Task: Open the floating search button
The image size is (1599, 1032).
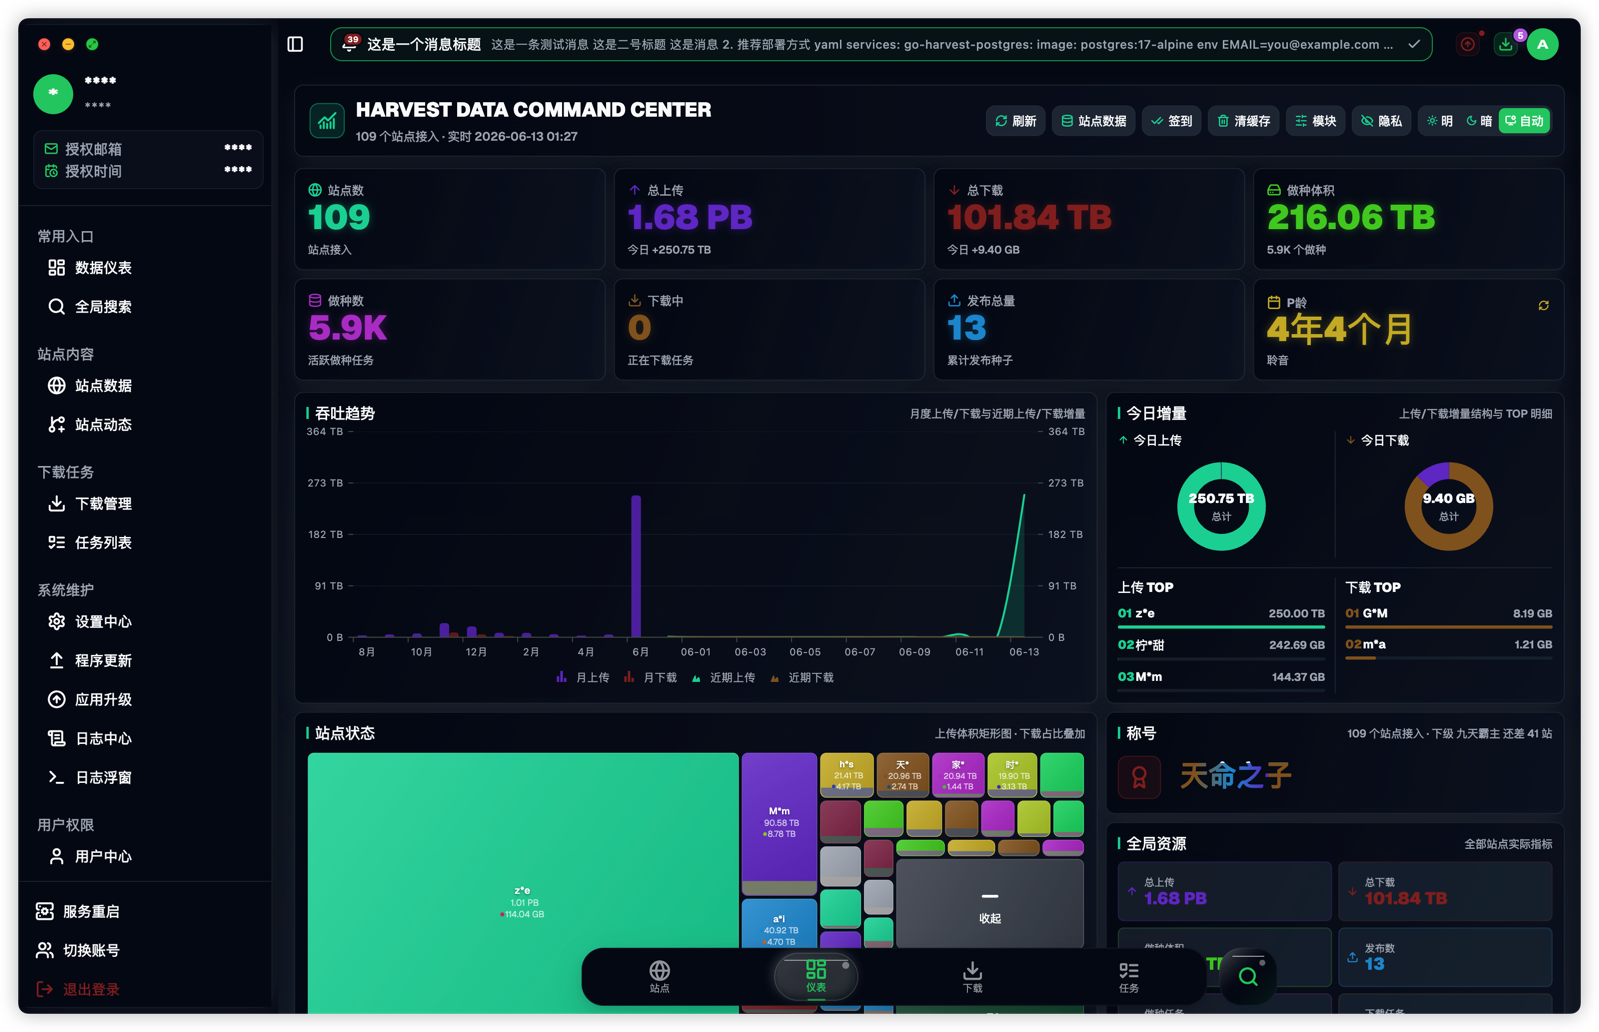Action: tap(1248, 976)
